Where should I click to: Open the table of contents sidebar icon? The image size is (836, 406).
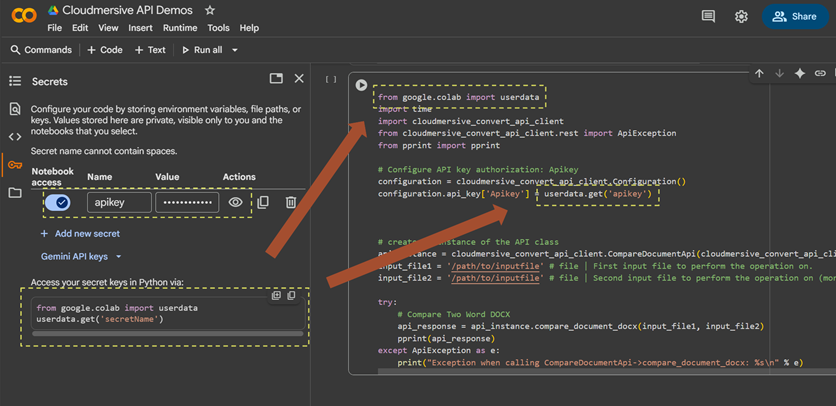[x=15, y=81]
